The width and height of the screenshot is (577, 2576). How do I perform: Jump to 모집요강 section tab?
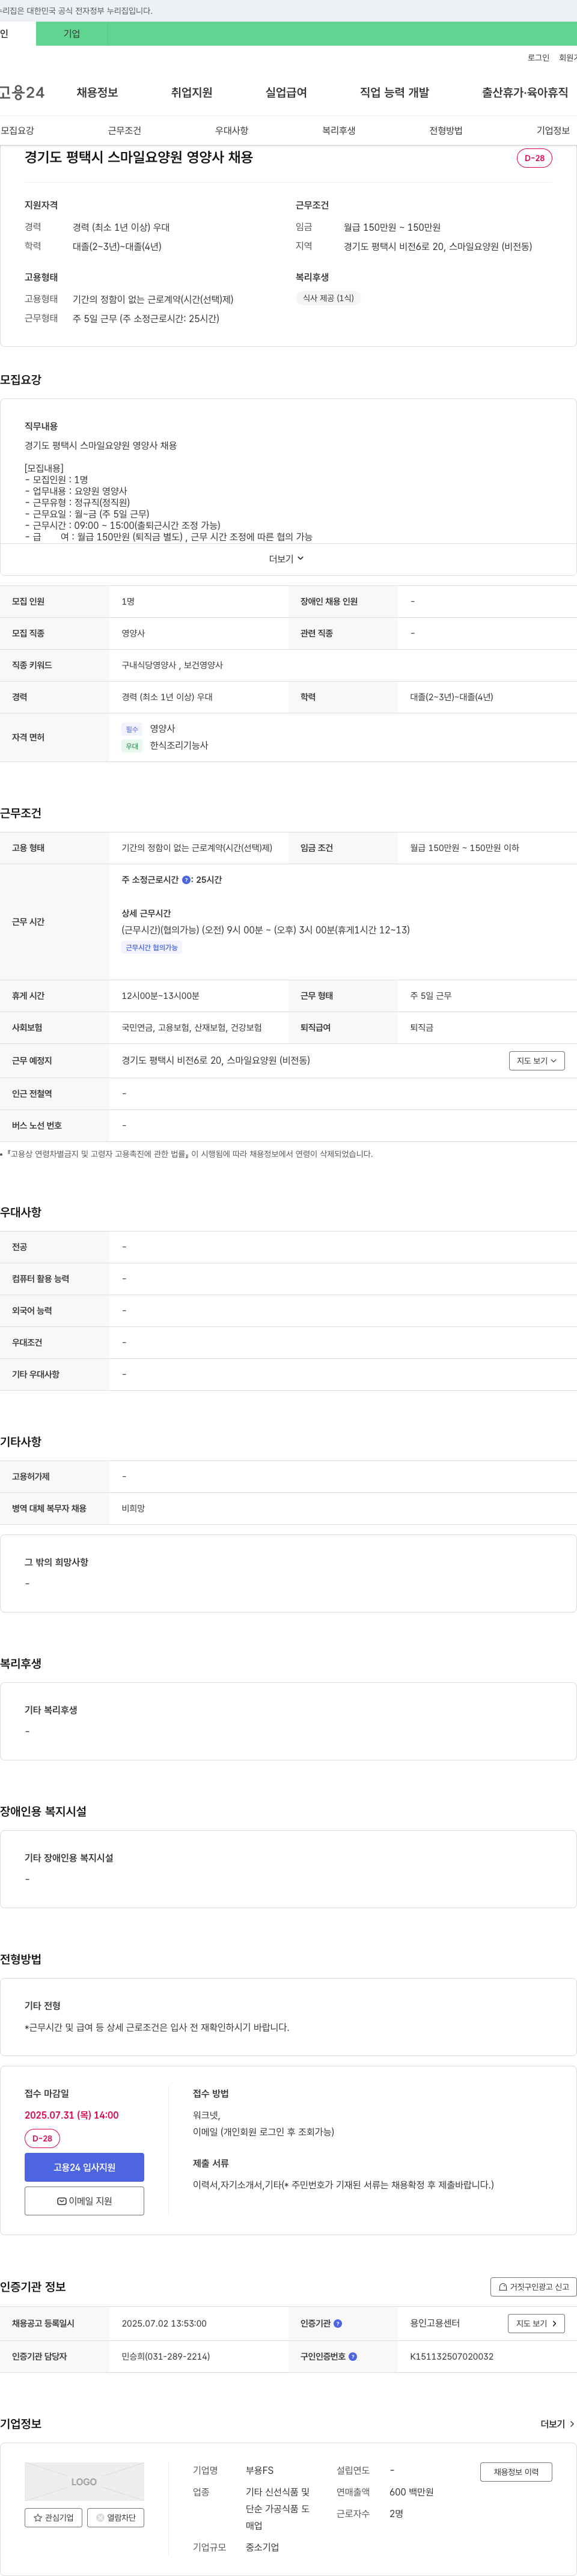[x=17, y=131]
